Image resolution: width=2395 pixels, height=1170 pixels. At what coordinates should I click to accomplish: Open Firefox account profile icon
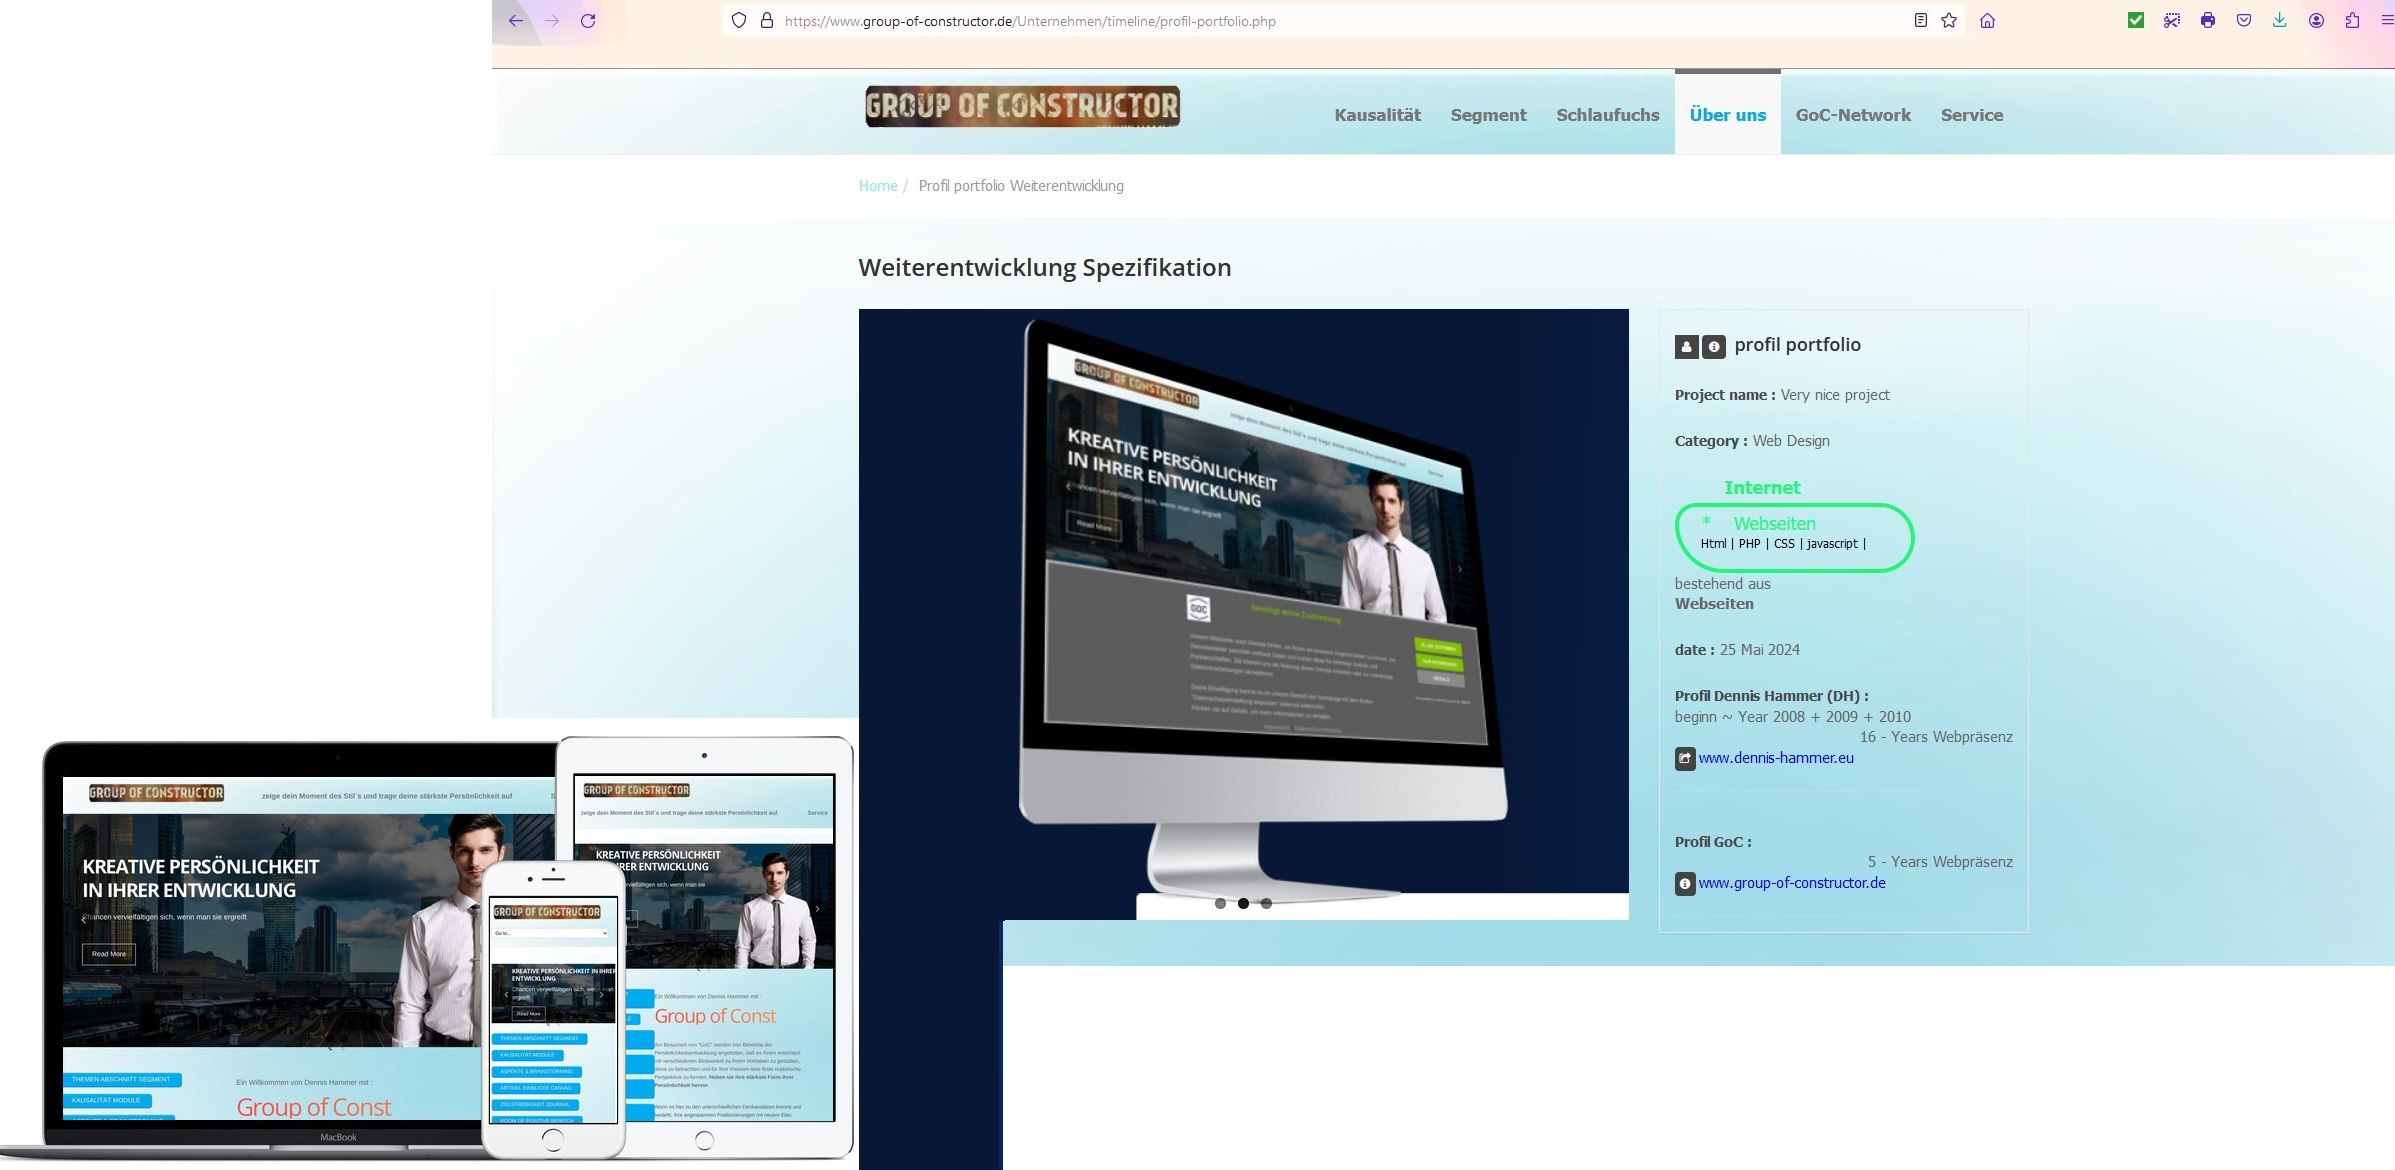point(2316,21)
